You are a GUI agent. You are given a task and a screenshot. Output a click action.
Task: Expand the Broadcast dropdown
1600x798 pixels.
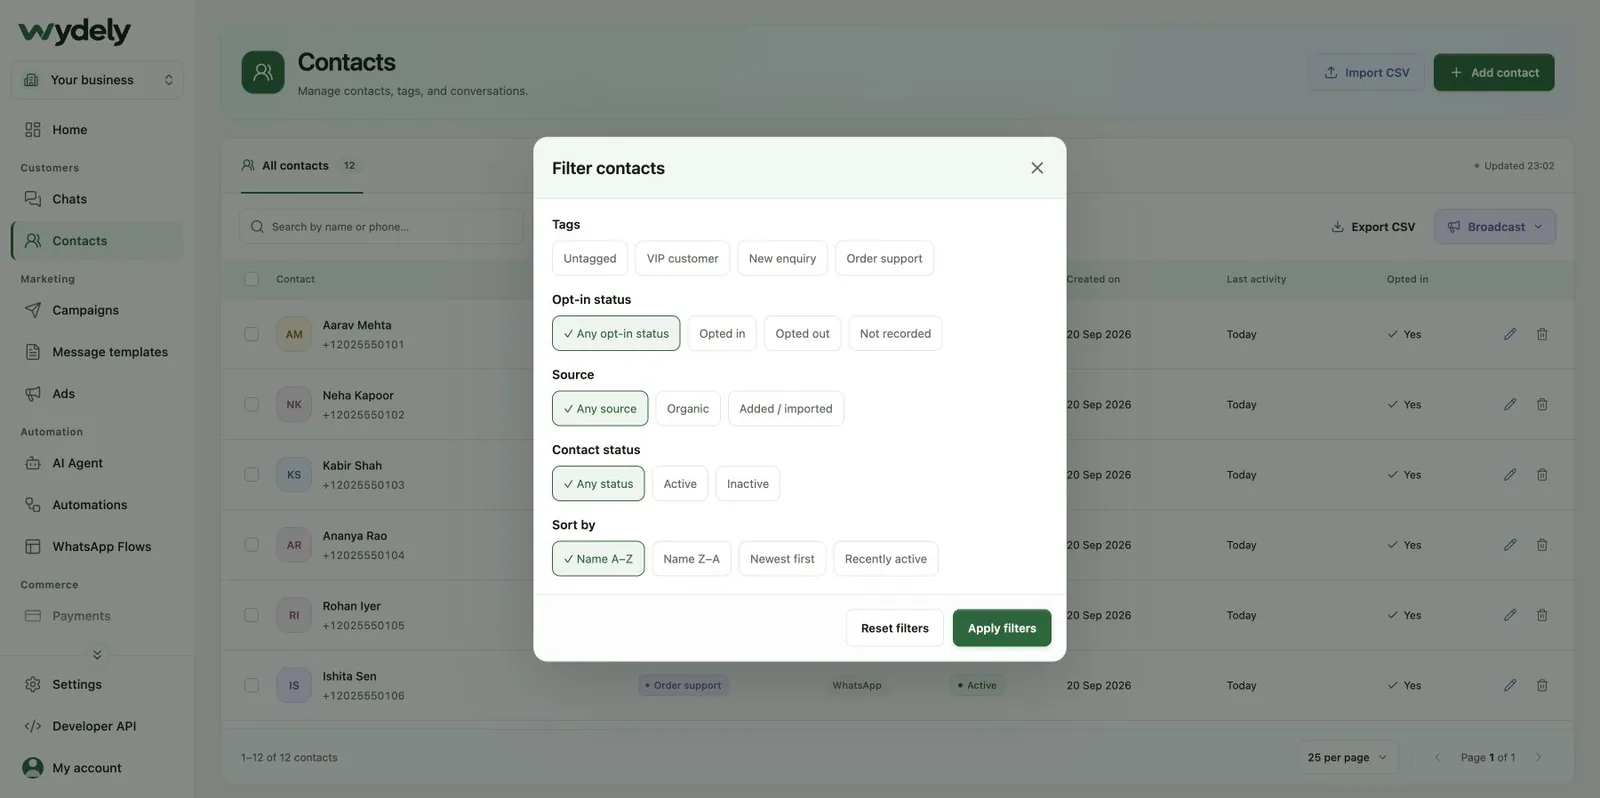tap(1495, 227)
